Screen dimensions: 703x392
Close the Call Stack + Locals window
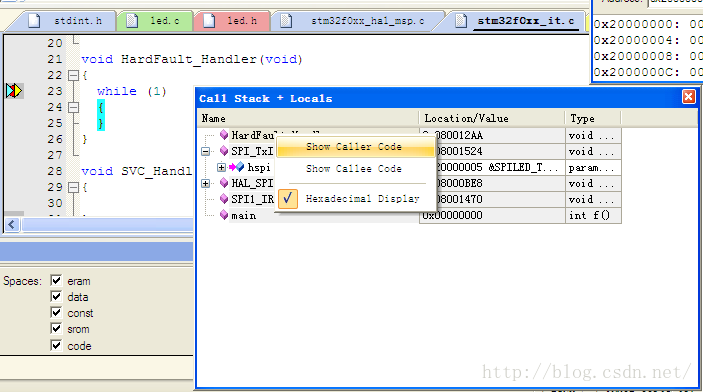tap(689, 97)
